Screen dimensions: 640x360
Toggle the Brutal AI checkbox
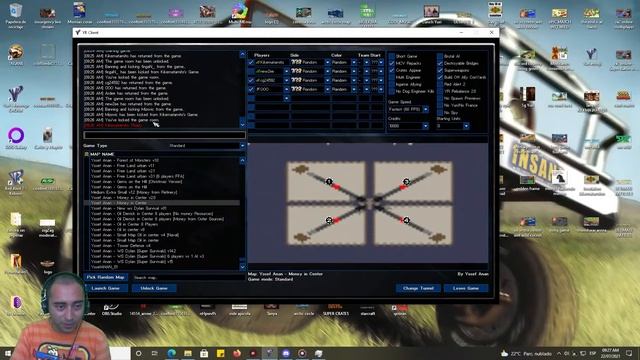[440, 56]
